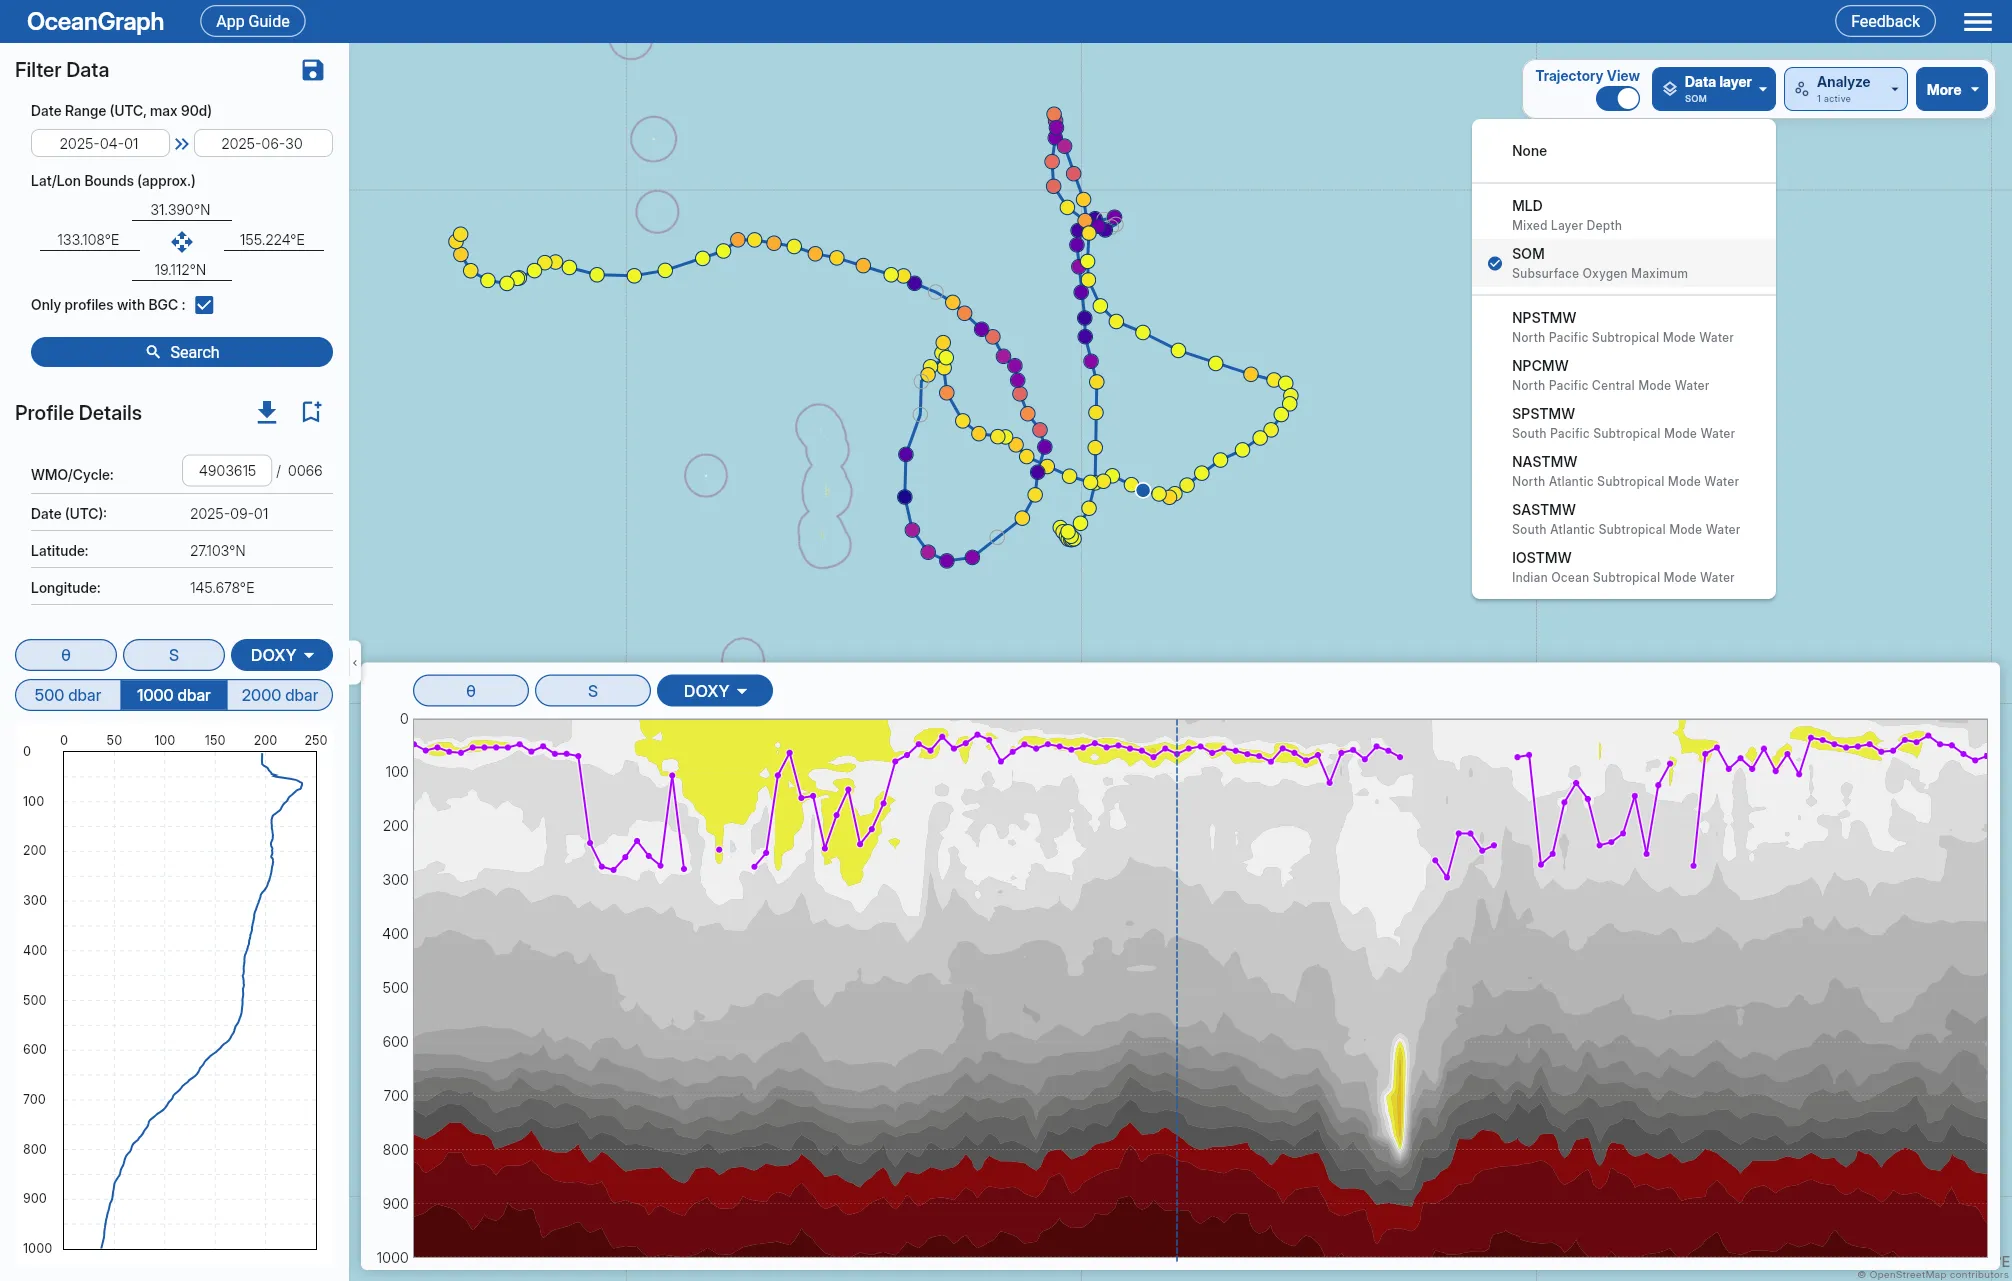Open the hamburger menu

click(x=1977, y=21)
